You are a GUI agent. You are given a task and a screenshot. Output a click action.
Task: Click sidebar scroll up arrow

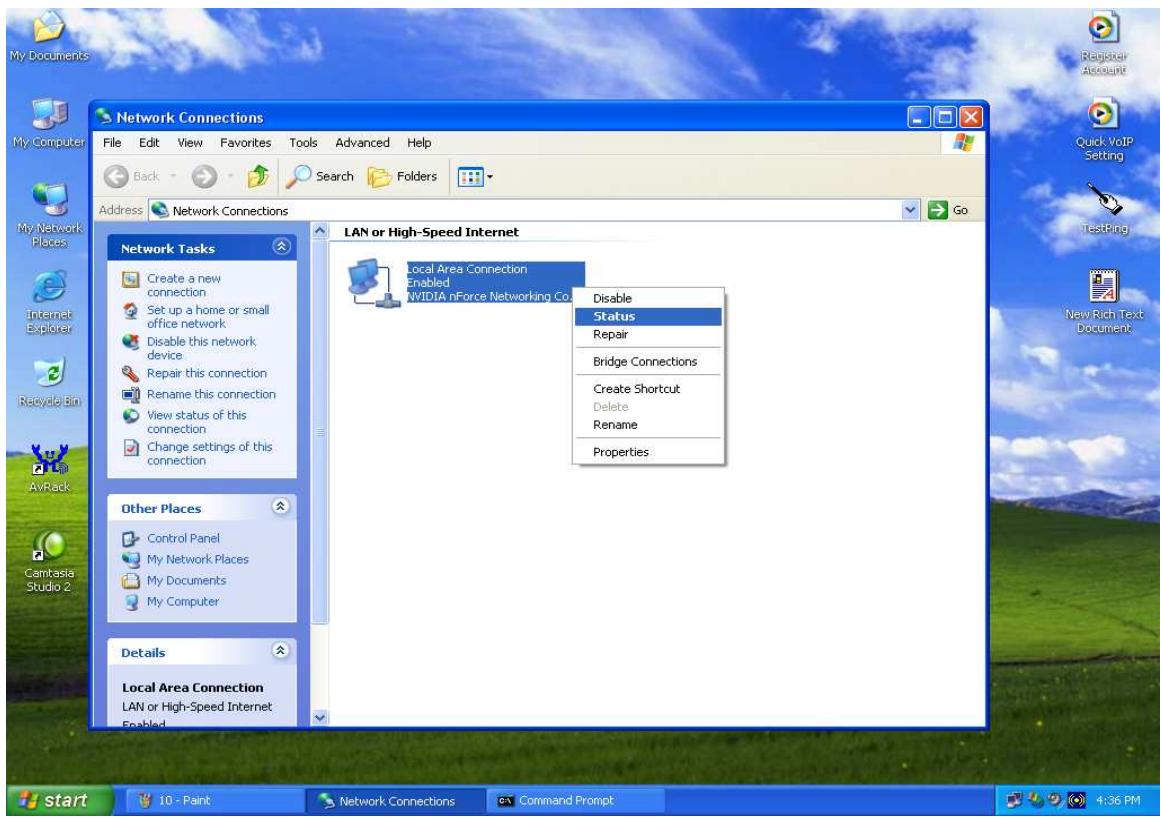coord(319,230)
